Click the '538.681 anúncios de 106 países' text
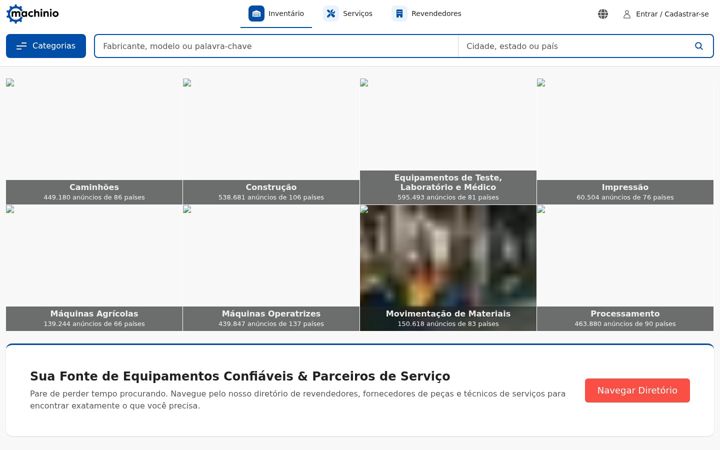Image resolution: width=720 pixels, height=450 pixels. tap(271, 197)
